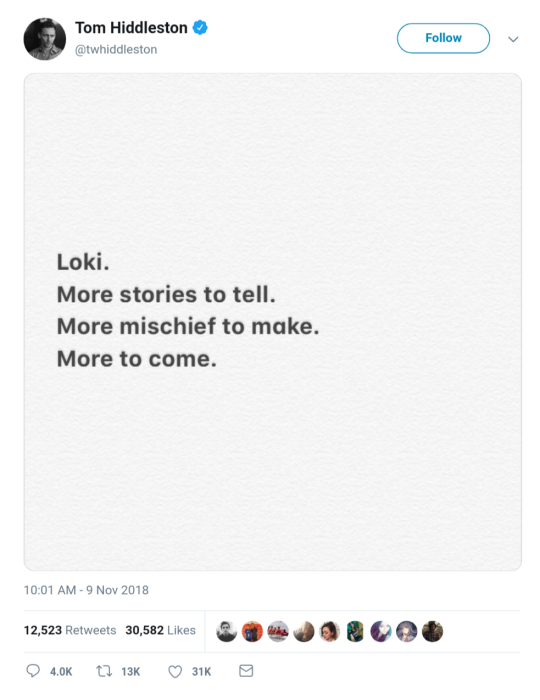Click the orange liker avatar second in row
This screenshot has height=700, width=540.
point(252,631)
